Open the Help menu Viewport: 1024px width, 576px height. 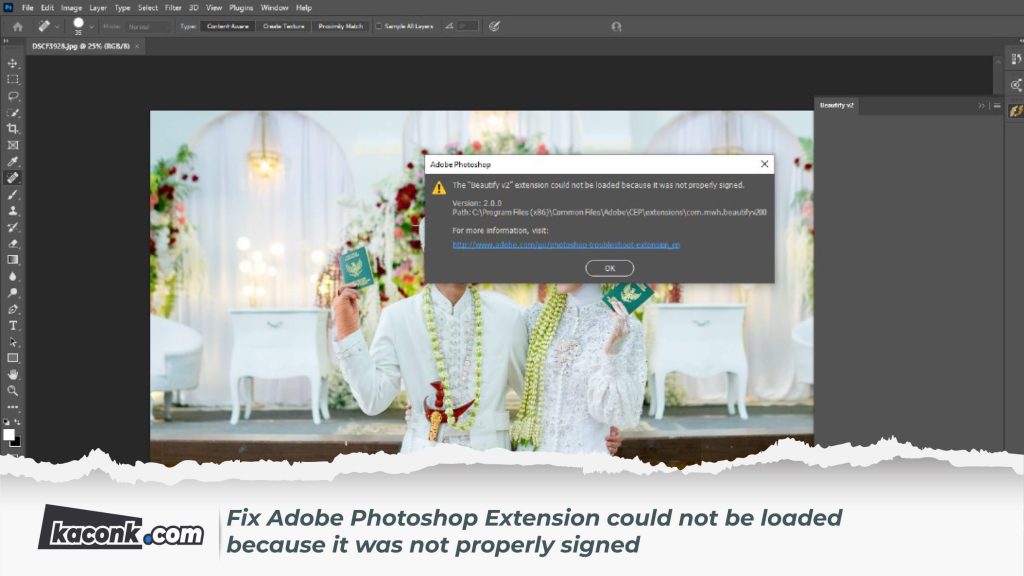(304, 8)
